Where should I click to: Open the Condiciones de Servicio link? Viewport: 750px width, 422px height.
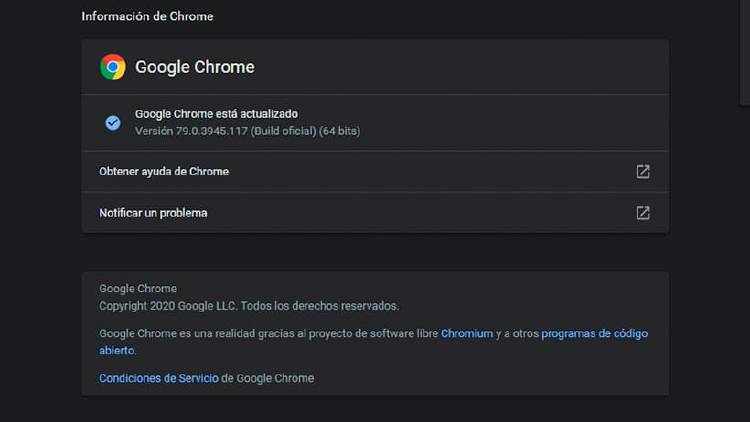(x=158, y=378)
